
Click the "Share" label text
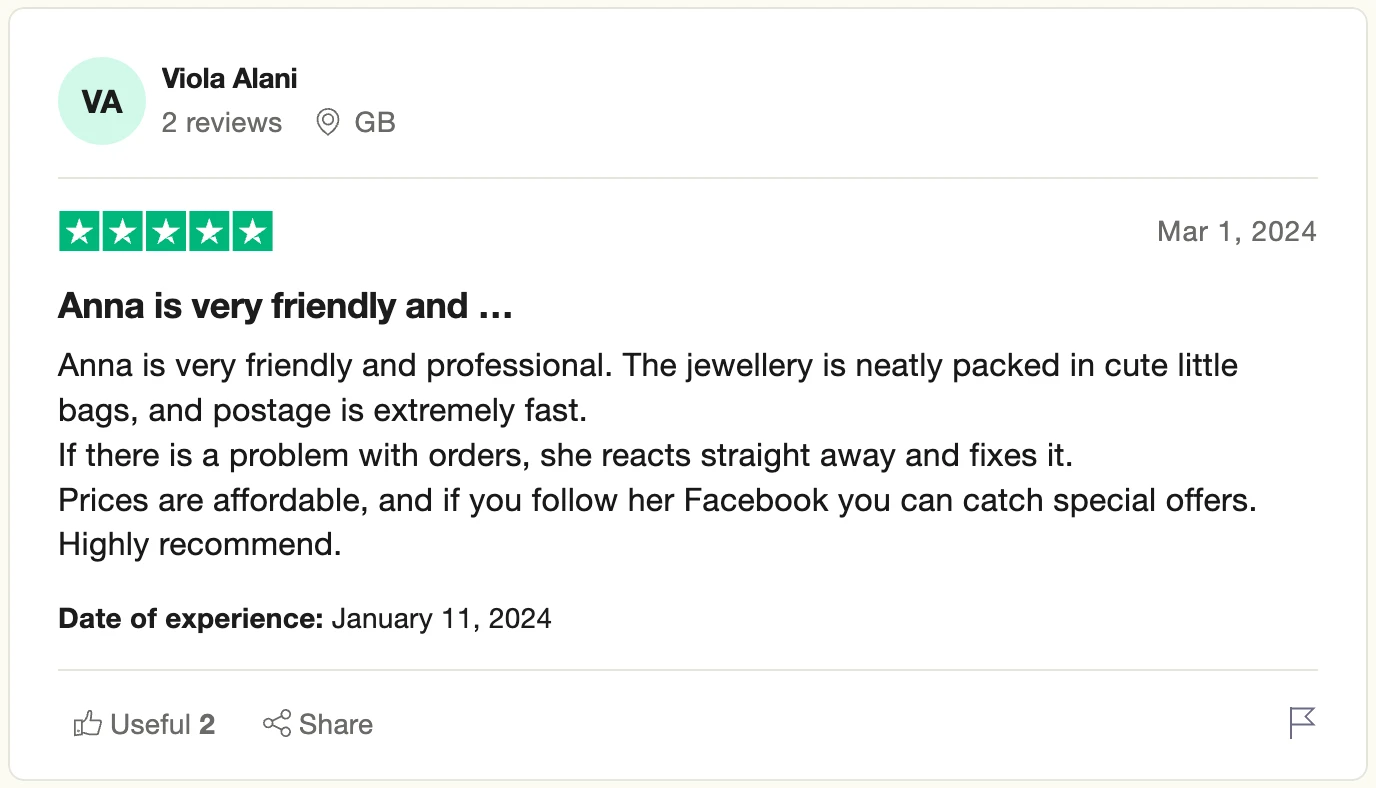pos(336,724)
